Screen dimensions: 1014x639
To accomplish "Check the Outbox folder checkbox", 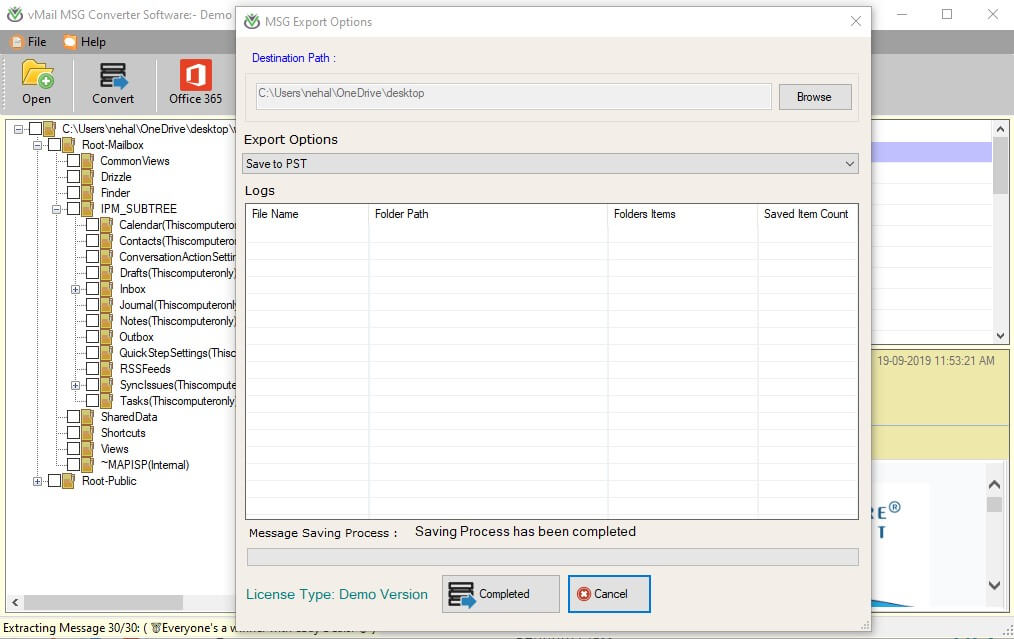I will click(92, 337).
